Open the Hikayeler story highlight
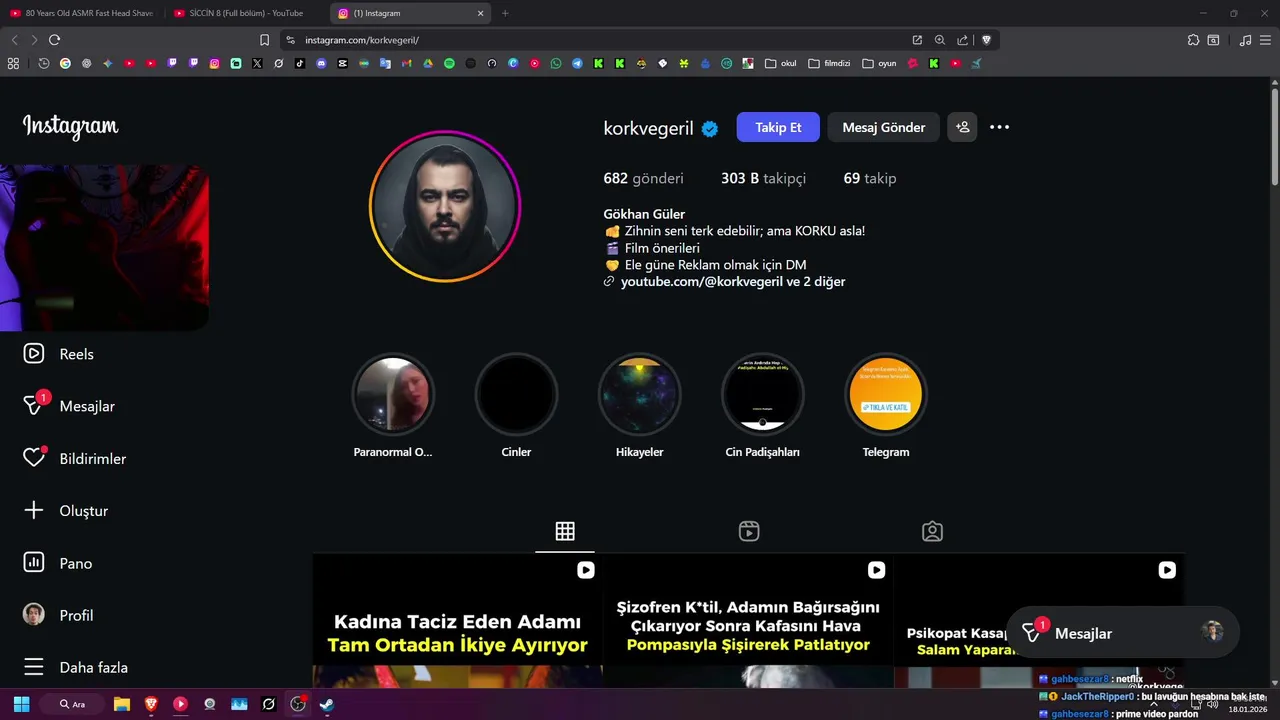1280x720 pixels. pos(640,406)
